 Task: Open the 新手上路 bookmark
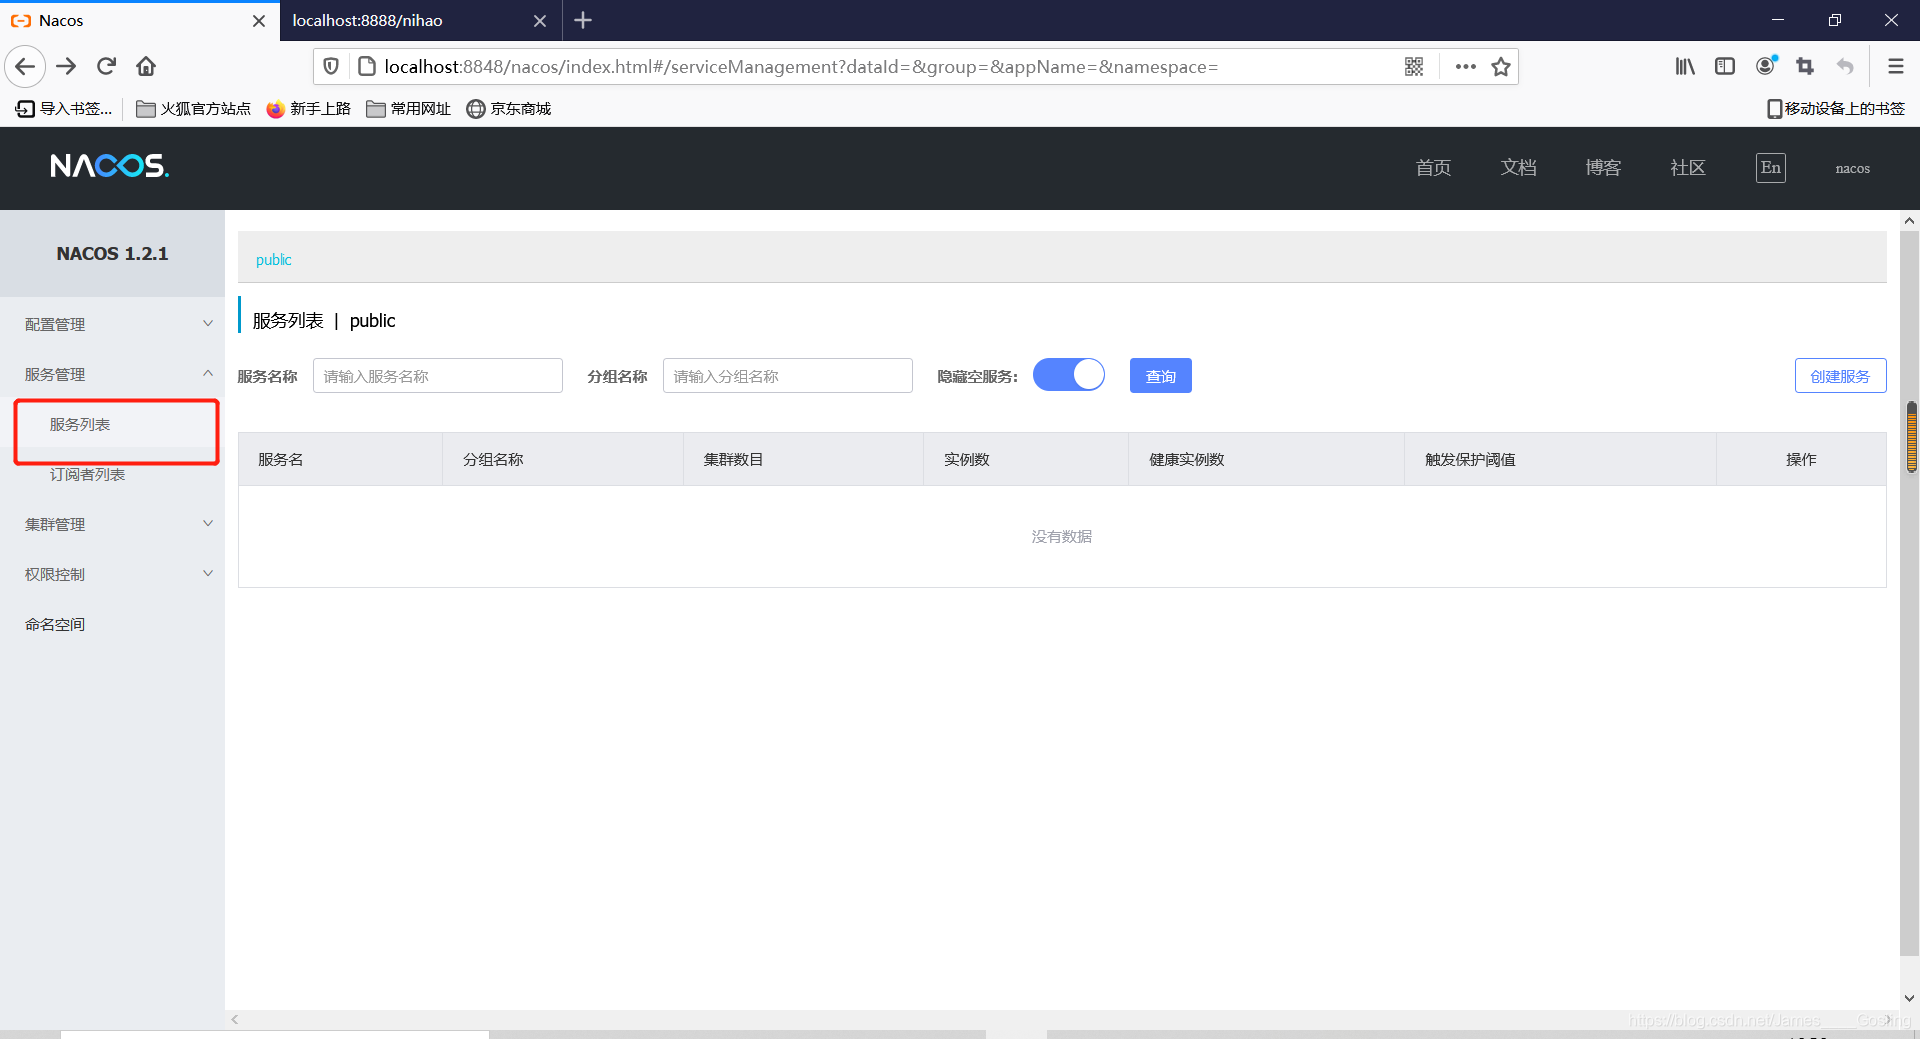pos(308,108)
